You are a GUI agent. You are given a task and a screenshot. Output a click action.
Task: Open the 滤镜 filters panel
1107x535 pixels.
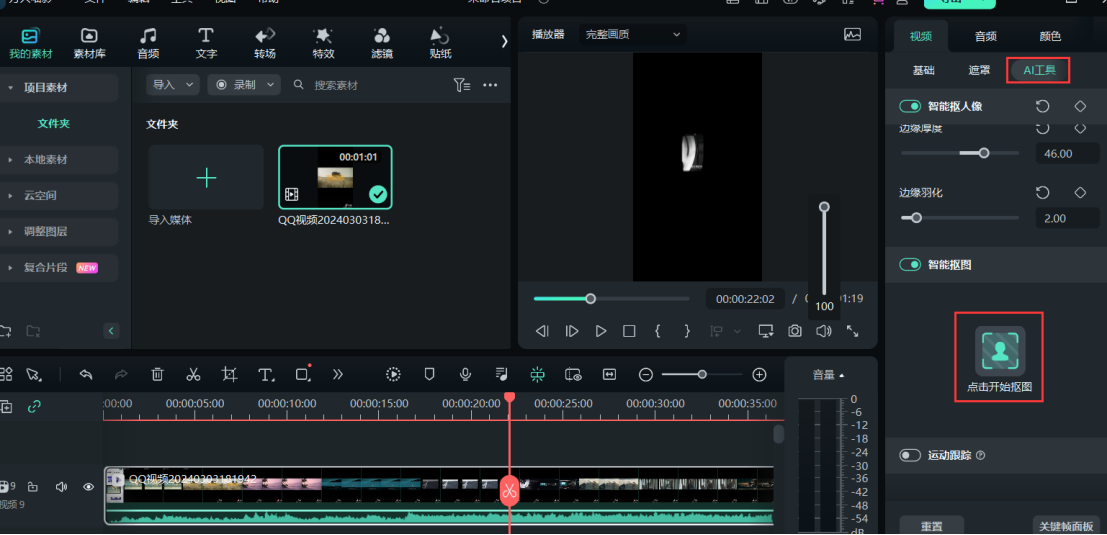tap(382, 43)
